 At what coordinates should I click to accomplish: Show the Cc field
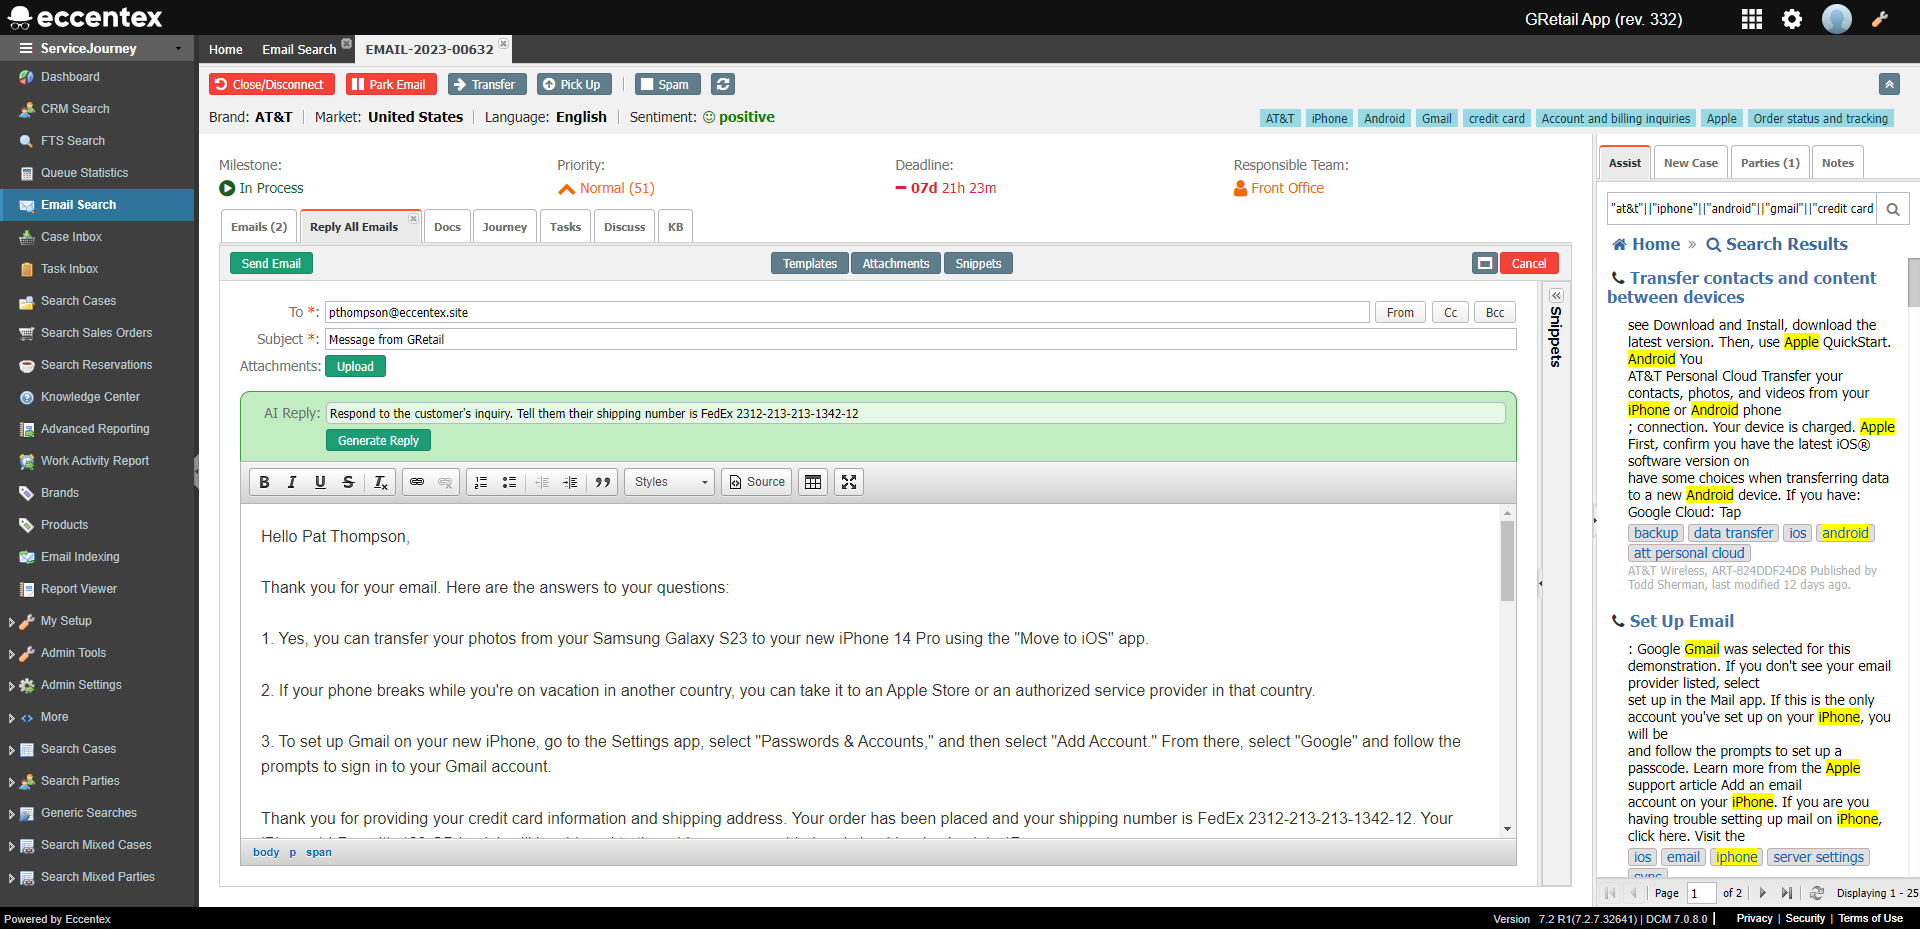click(x=1450, y=312)
